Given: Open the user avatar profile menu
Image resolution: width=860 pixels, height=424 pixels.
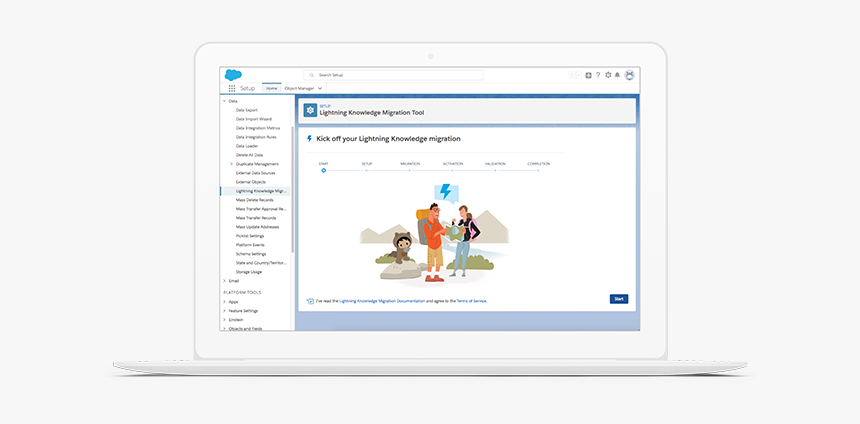Looking at the screenshot, I should coord(629,75).
